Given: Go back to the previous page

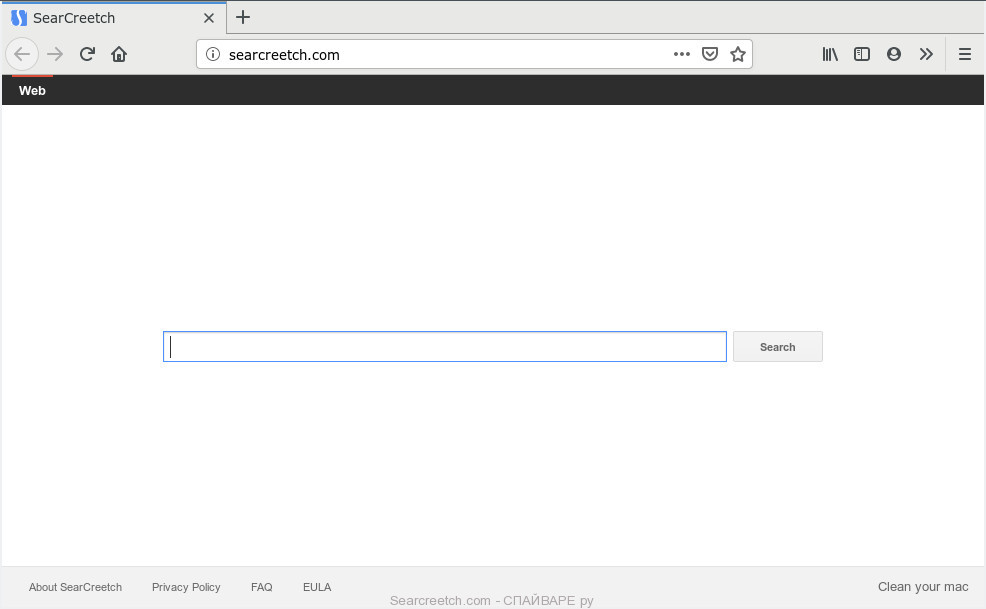Looking at the screenshot, I should point(22,54).
